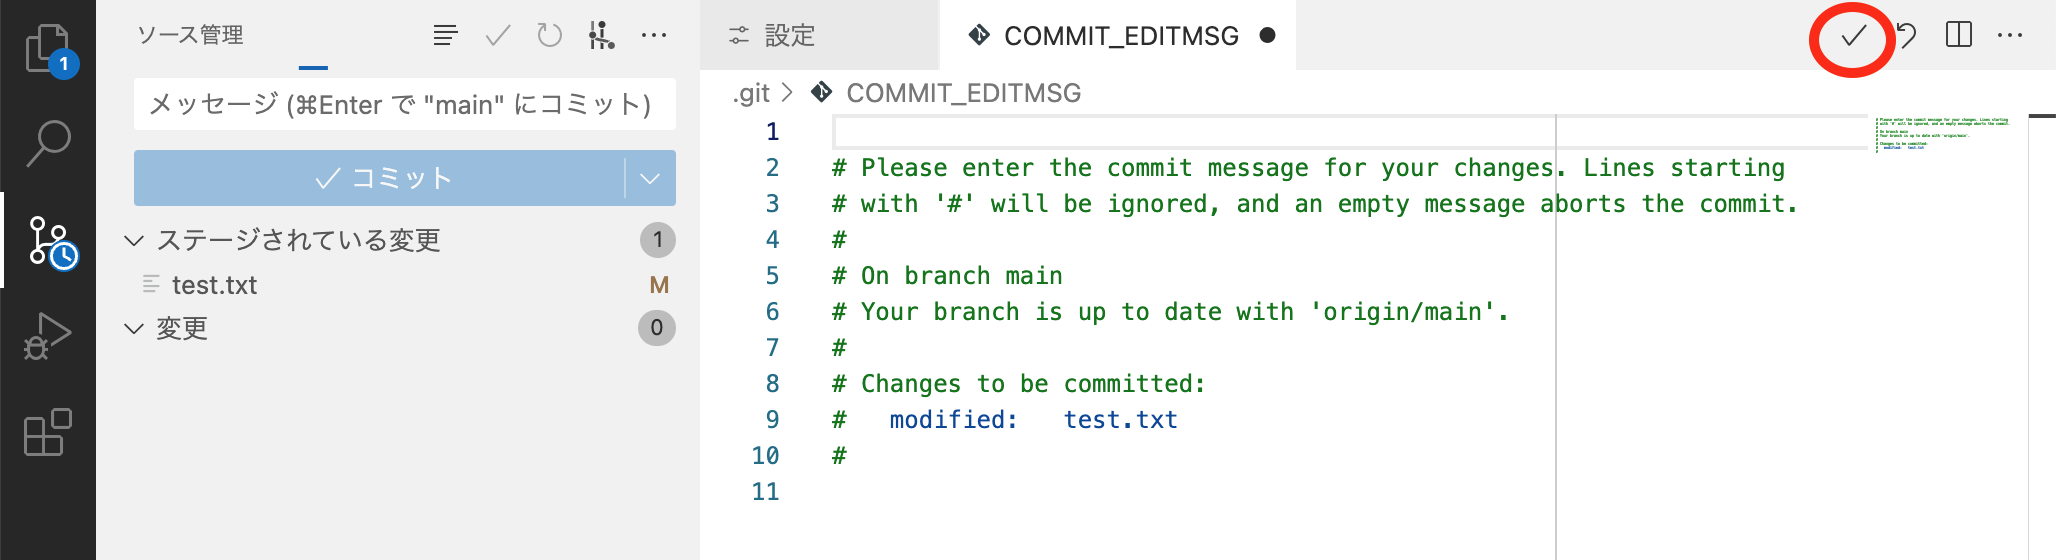Open the Extensions view icon
Screen dimensions: 2056x560
point(48,432)
